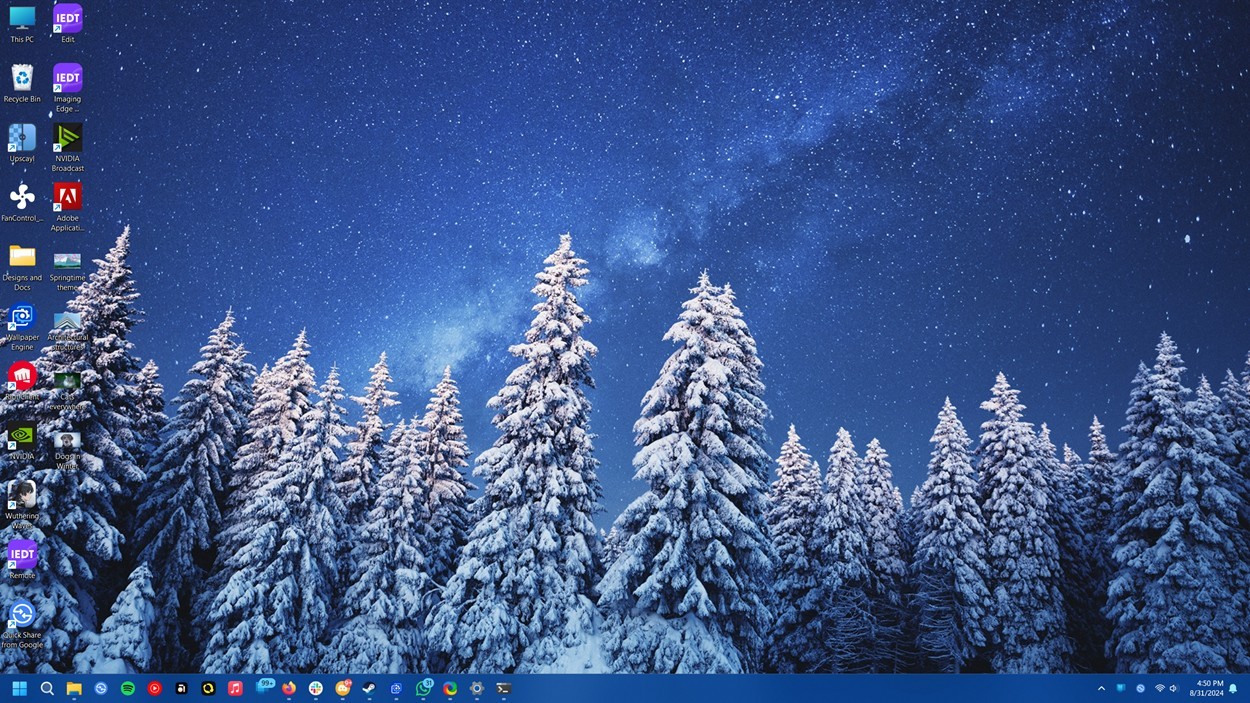This screenshot has width=1250, height=703.
Task: Open the notifications bell icon
Action: 1234,688
